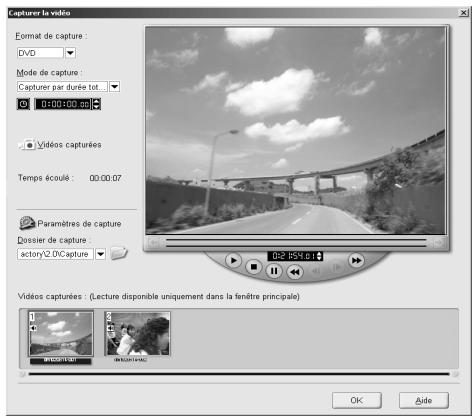This screenshot has width=473, height=417.
Task: Open the Mode de capture dropdown arrow
Action: pyautogui.click(x=114, y=87)
